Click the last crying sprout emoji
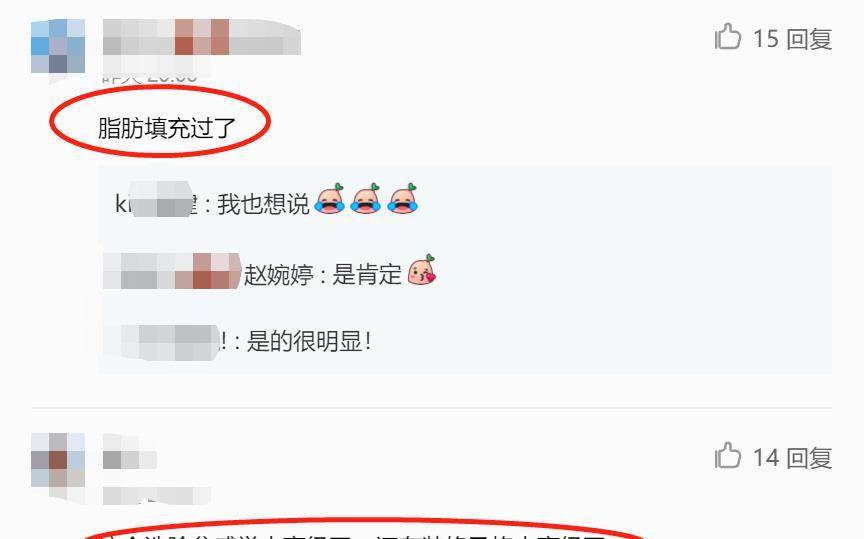Image resolution: width=864 pixels, height=539 pixels. point(403,198)
